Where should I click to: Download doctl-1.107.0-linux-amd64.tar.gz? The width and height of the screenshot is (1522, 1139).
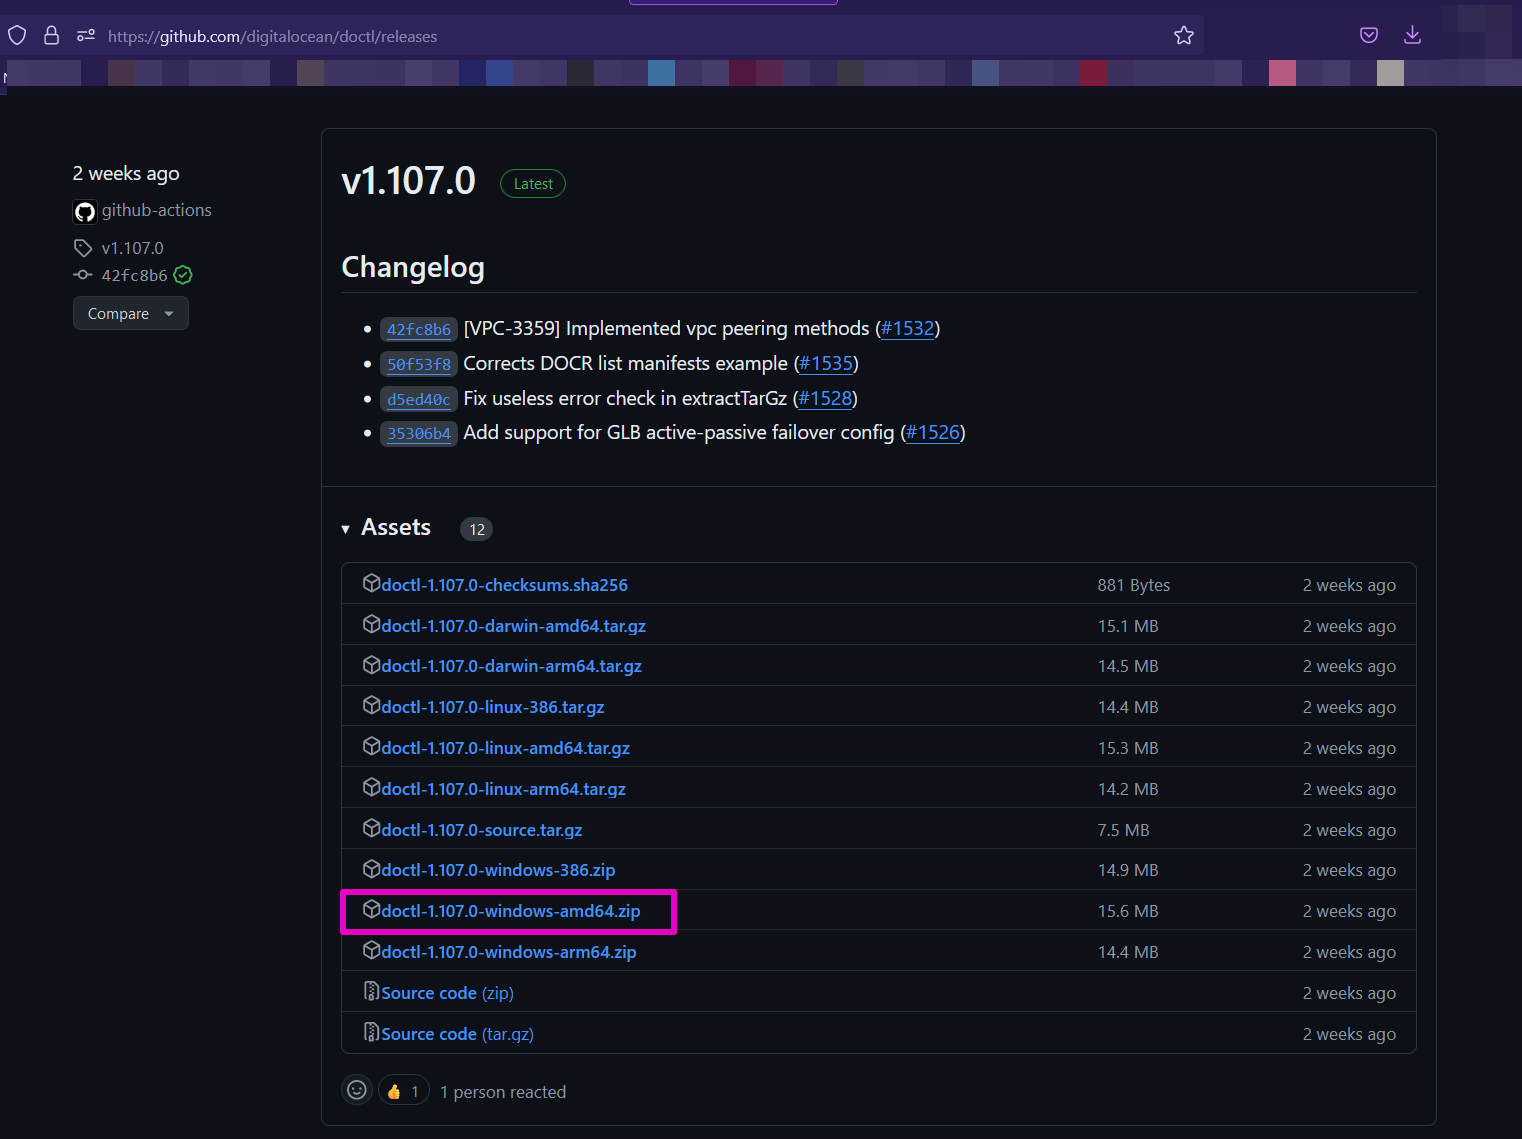pos(505,748)
